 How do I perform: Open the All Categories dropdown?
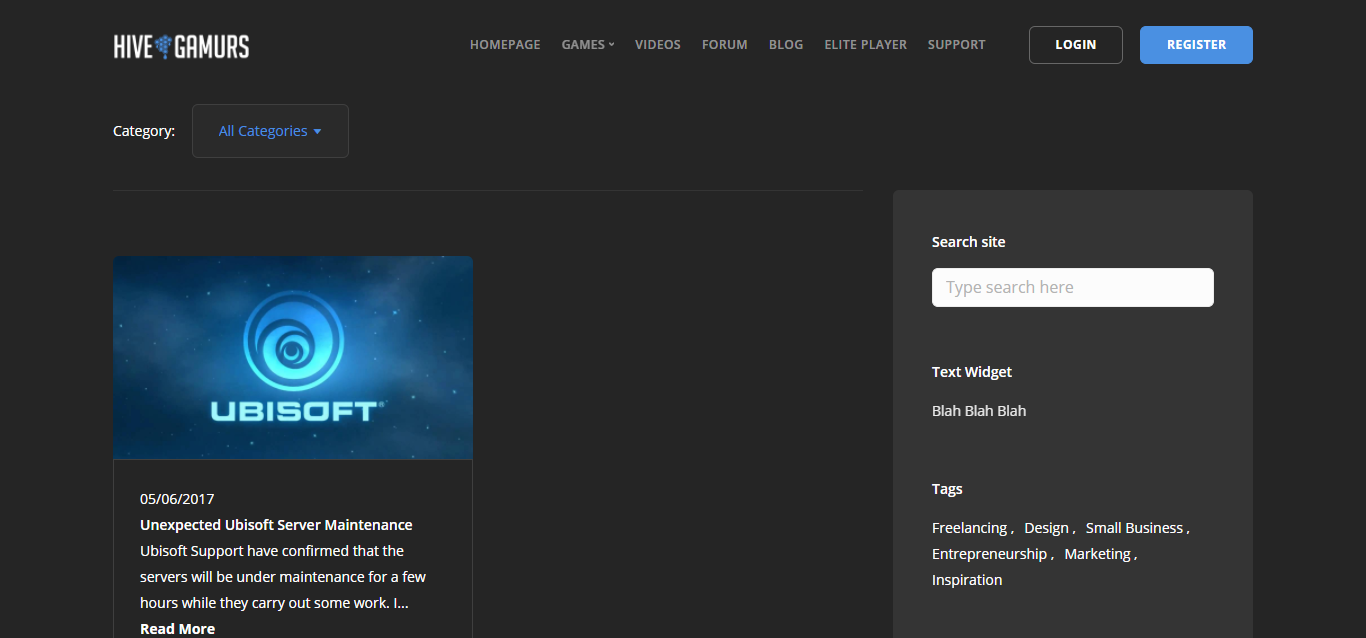(270, 131)
